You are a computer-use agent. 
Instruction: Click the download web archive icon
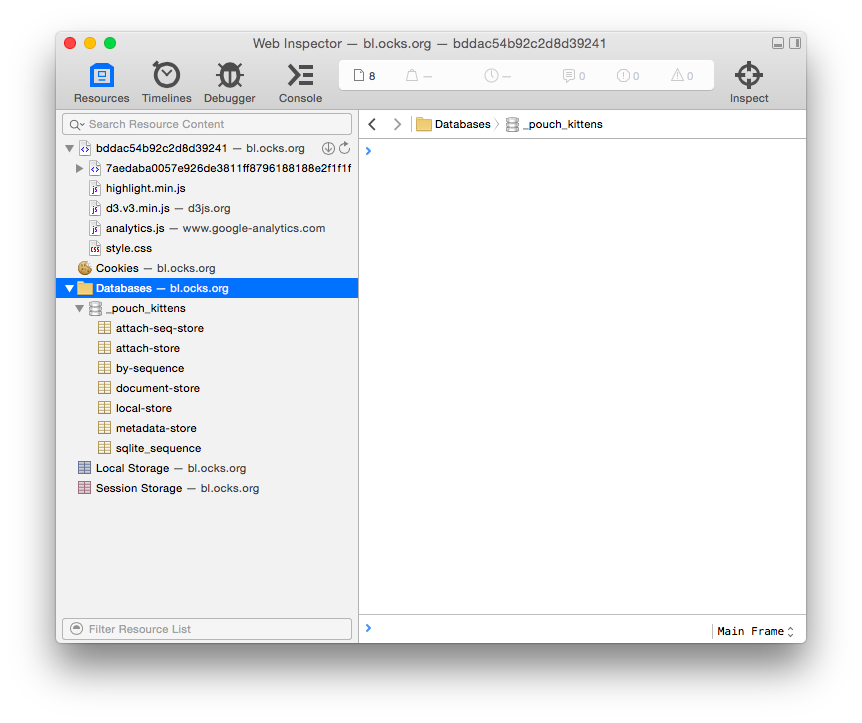[x=328, y=148]
